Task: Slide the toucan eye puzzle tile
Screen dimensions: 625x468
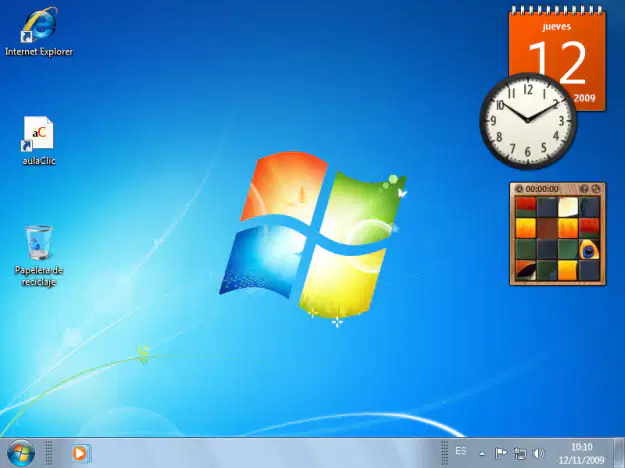Action: (x=589, y=250)
